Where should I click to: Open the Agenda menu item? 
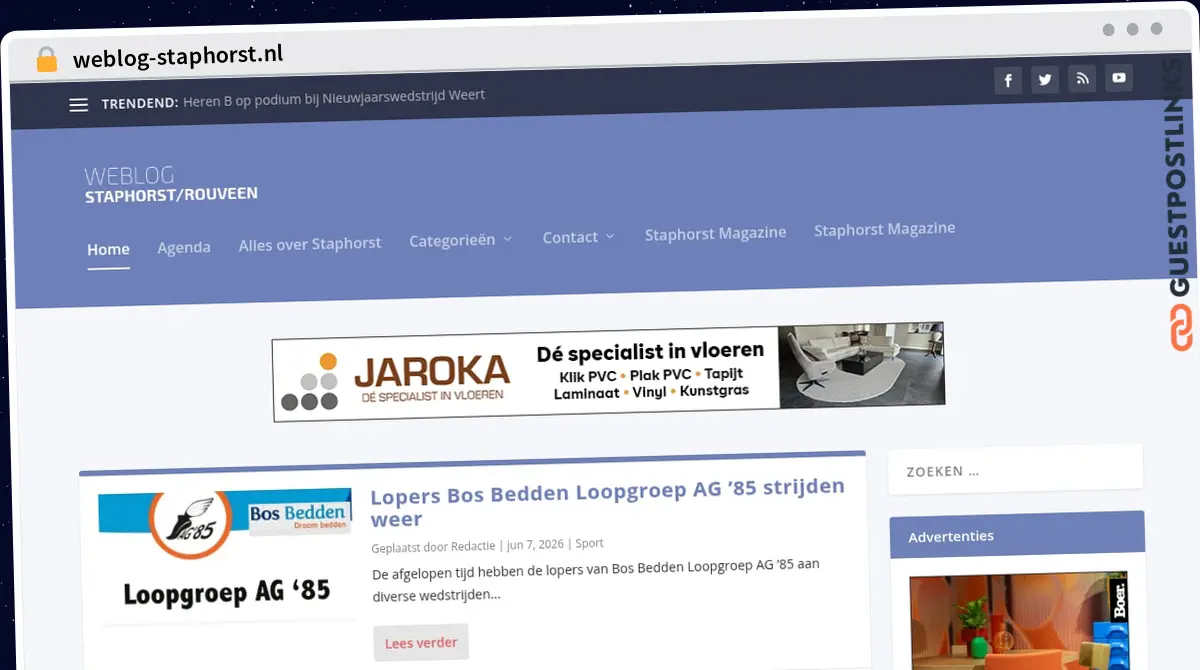184,247
